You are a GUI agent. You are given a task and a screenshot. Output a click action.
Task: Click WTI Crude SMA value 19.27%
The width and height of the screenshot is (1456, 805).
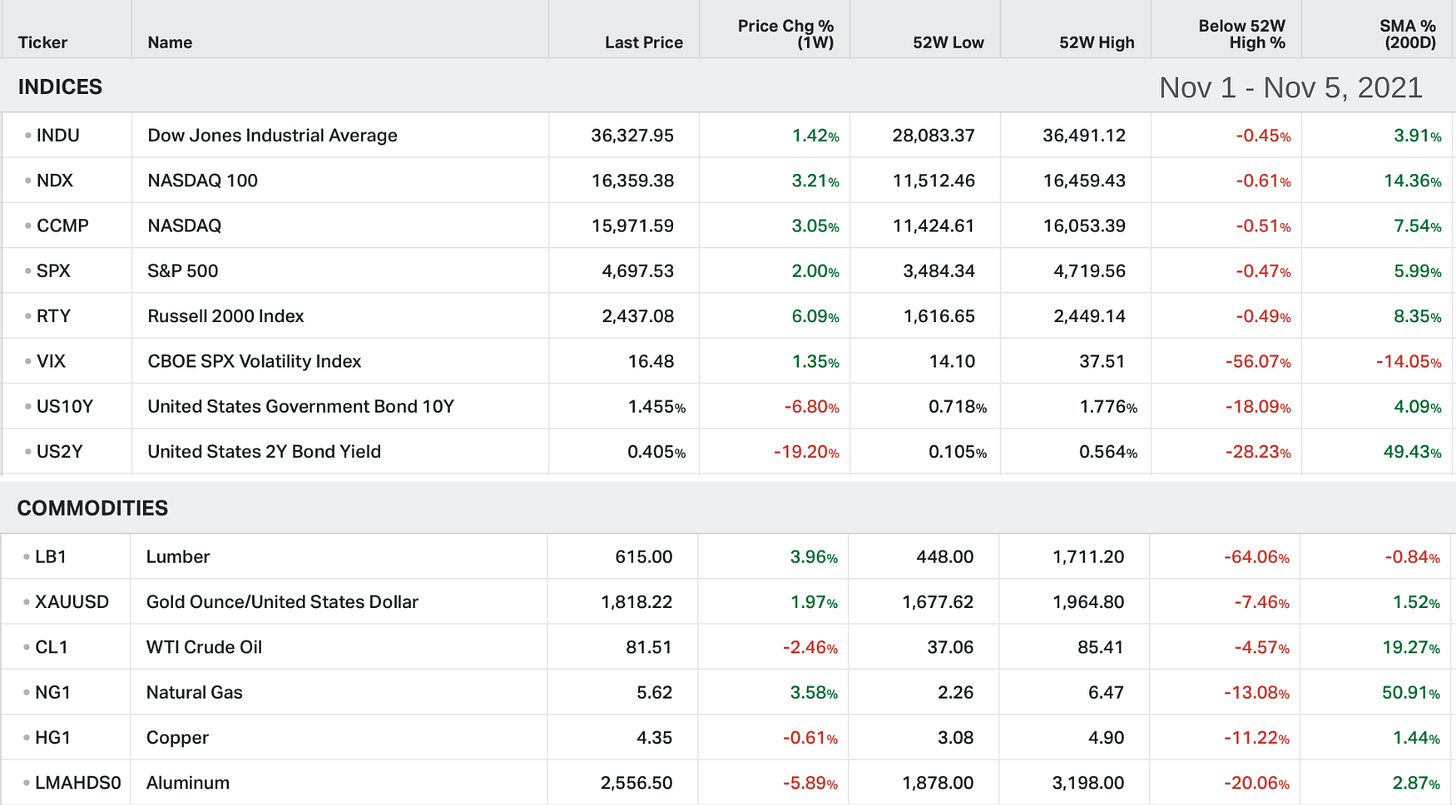point(1412,647)
